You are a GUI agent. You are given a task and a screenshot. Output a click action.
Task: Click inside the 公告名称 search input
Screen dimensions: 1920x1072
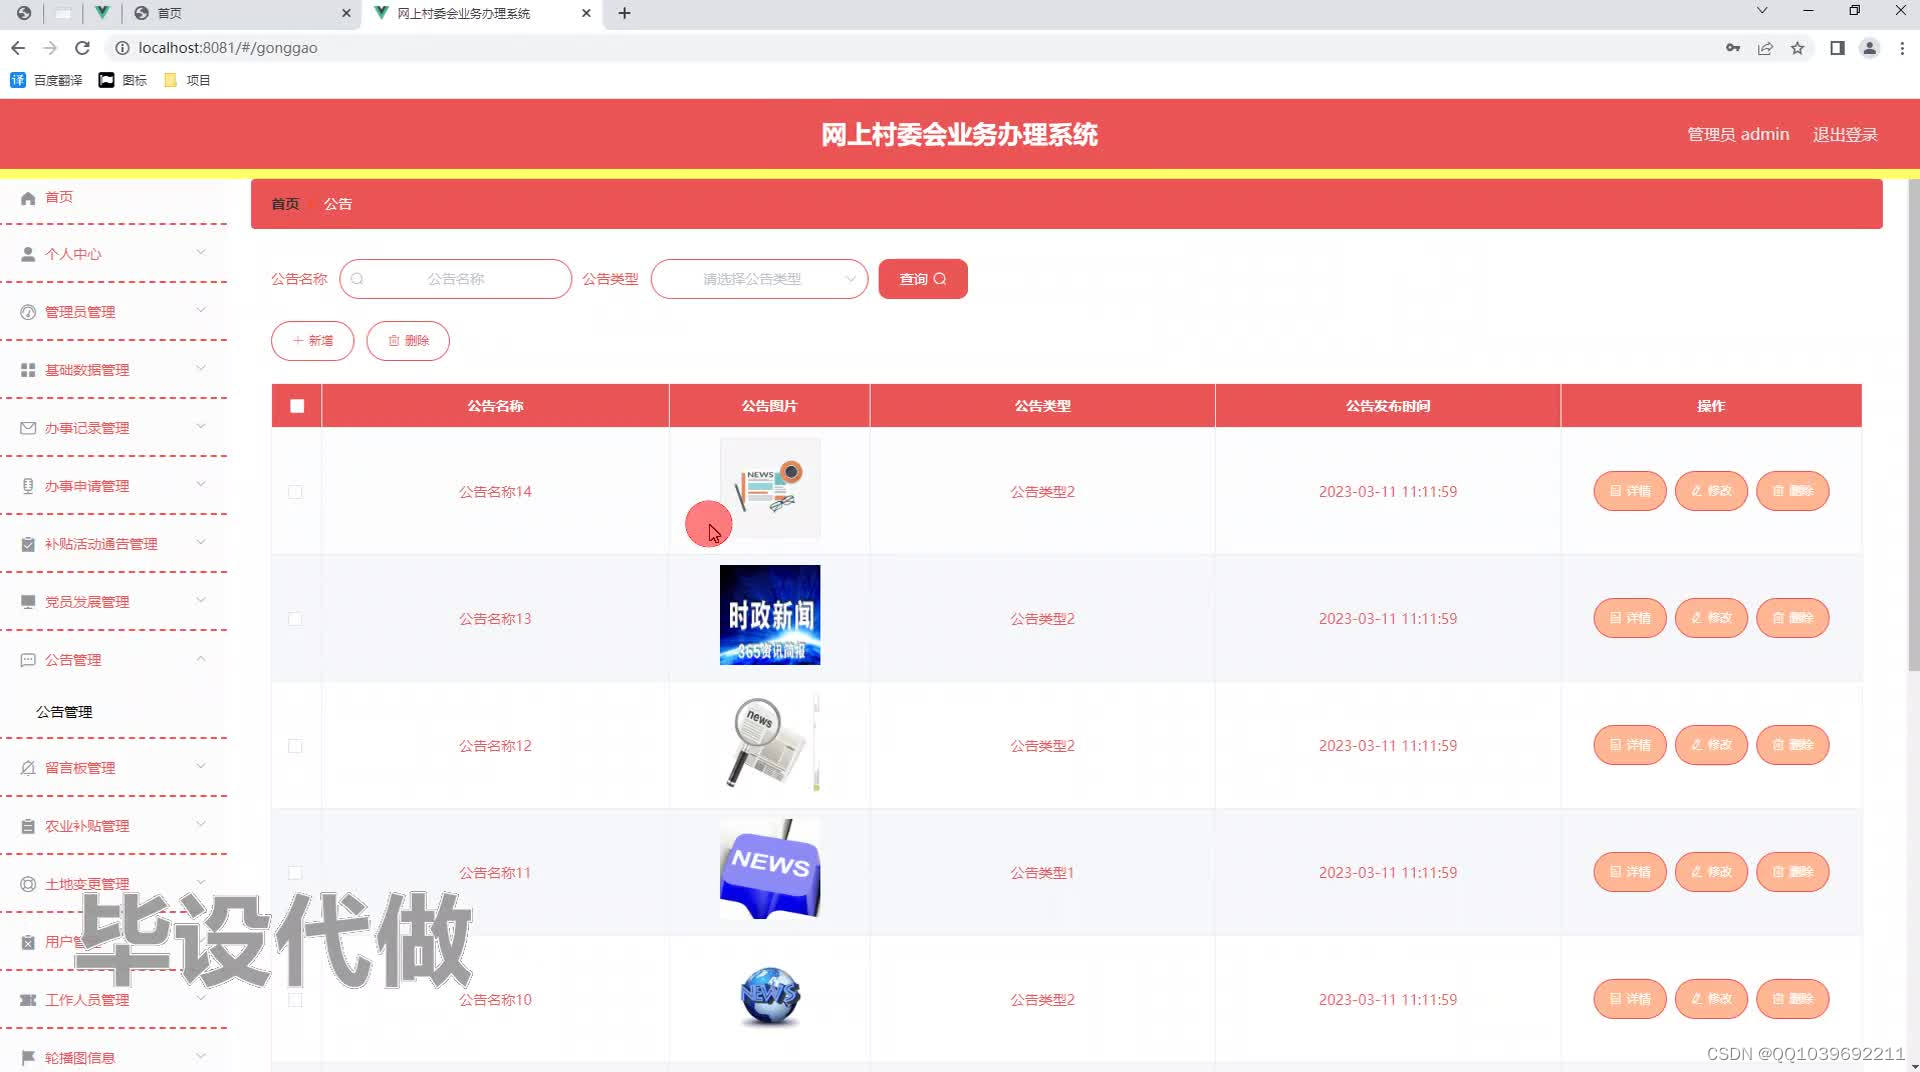[x=460, y=279]
